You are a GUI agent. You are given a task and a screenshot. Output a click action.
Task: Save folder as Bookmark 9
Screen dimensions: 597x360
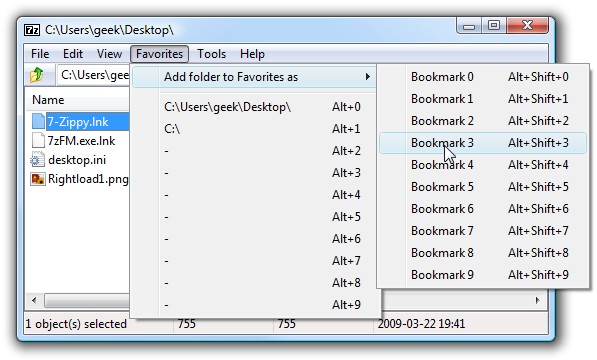(483, 275)
